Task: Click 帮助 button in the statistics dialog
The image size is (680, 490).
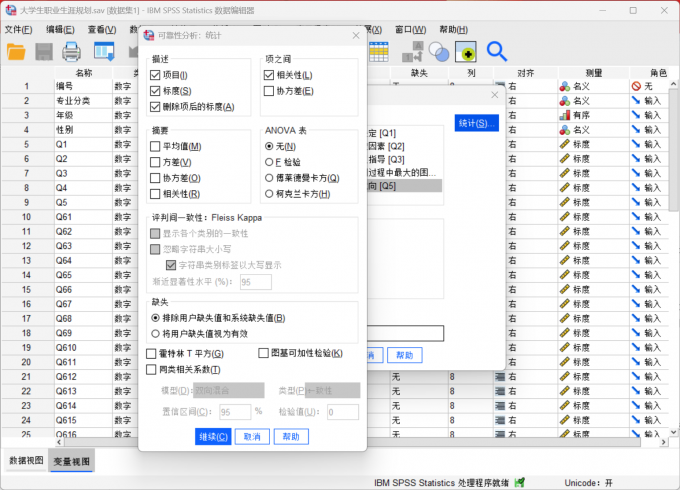Action: (x=291, y=437)
